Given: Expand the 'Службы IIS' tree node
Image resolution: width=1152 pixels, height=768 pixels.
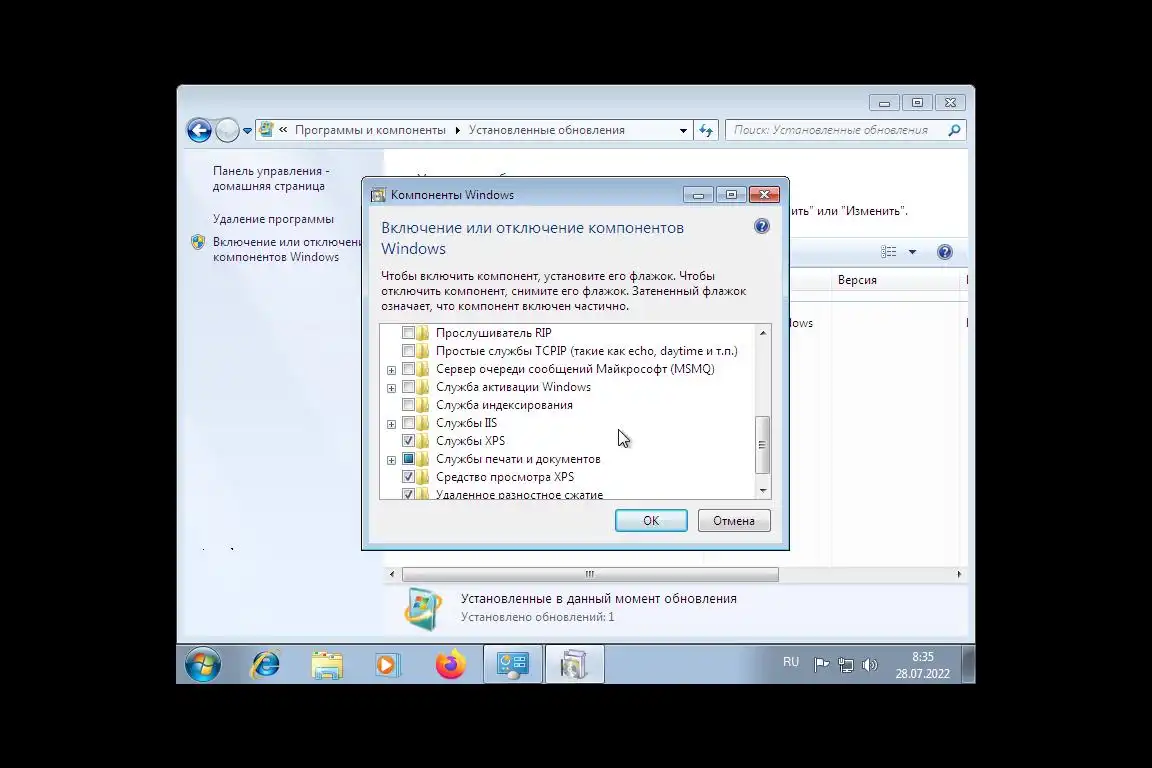Looking at the screenshot, I should click(392, 424).
